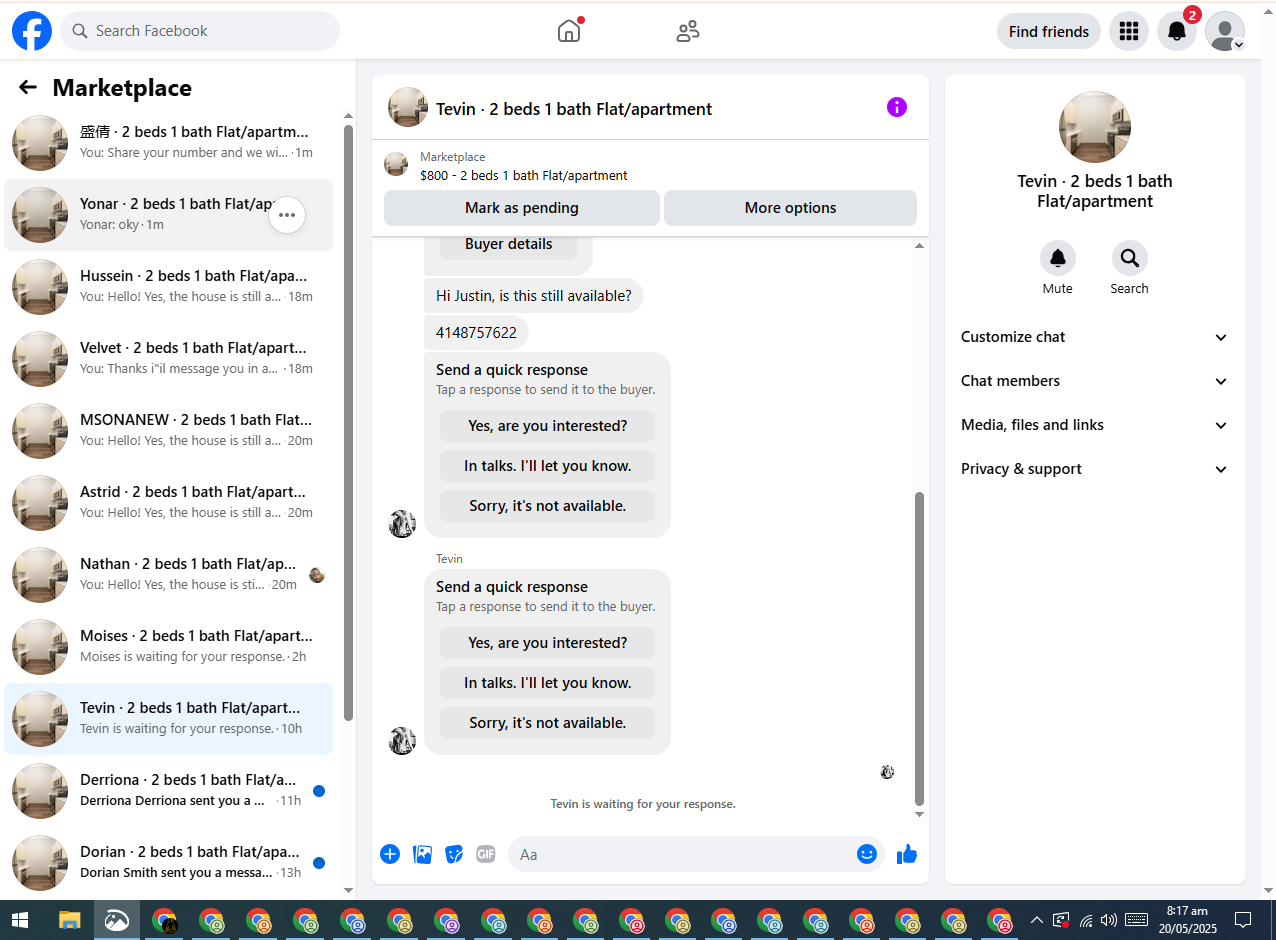The width and height of the screenshot is (1276, 940).
Task: Send lower 'Yes, are you interested?' response
Action: (x=548, y=643)
